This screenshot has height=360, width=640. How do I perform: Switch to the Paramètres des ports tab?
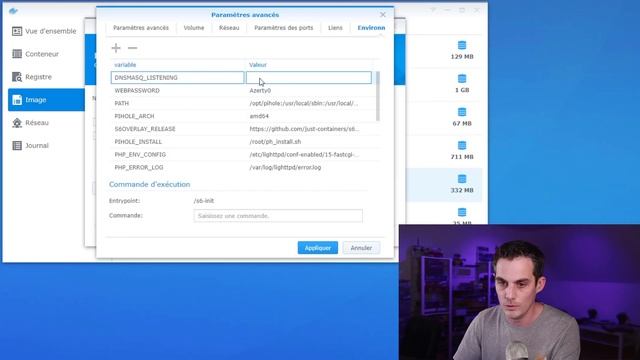point(284,28)
